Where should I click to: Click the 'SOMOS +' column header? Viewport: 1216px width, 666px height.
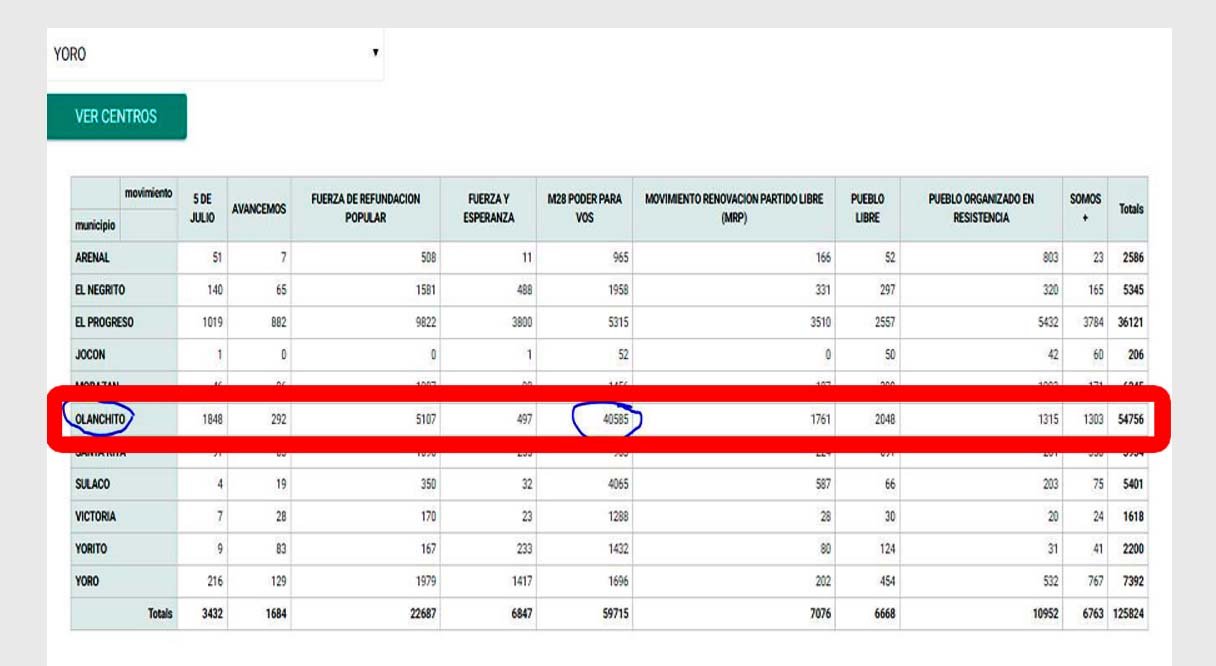1085,208
